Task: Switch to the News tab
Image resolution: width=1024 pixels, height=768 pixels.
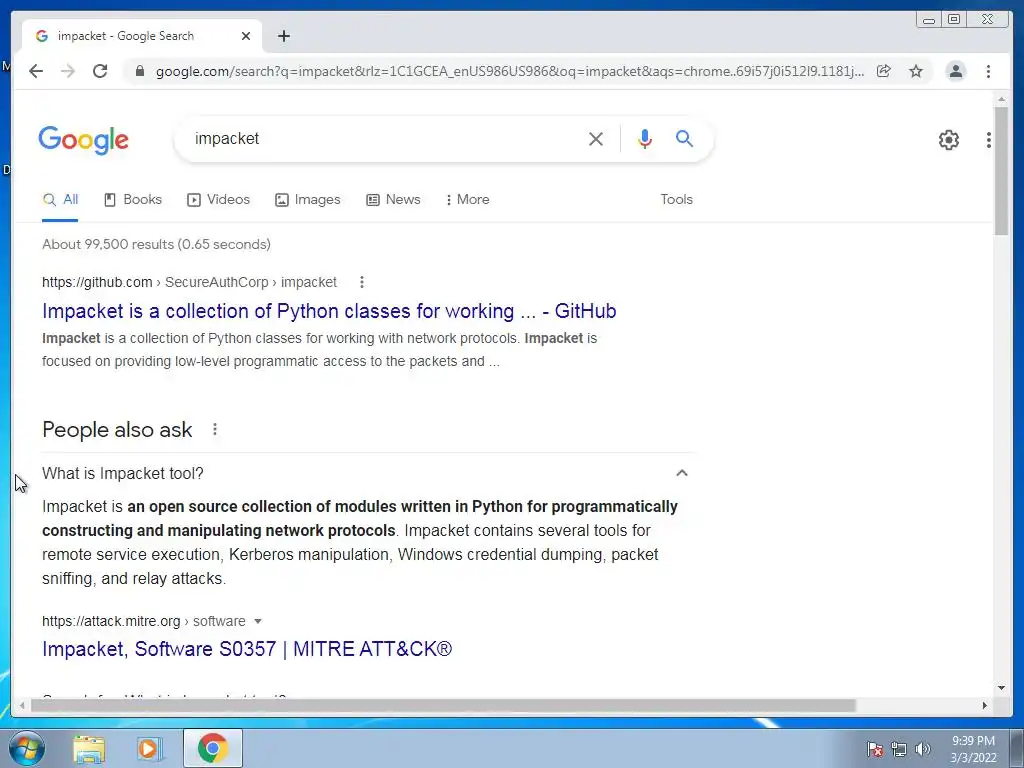Action: (x=393, y=200)
